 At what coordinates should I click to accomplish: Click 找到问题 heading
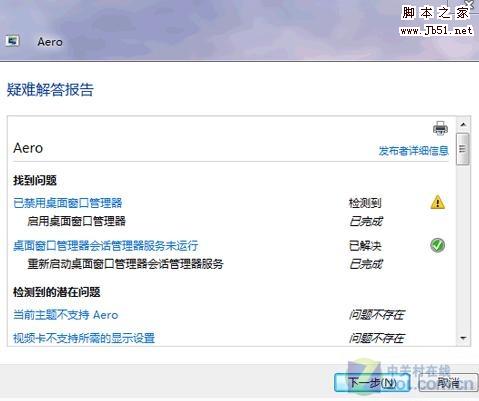[x=35, y=180]
